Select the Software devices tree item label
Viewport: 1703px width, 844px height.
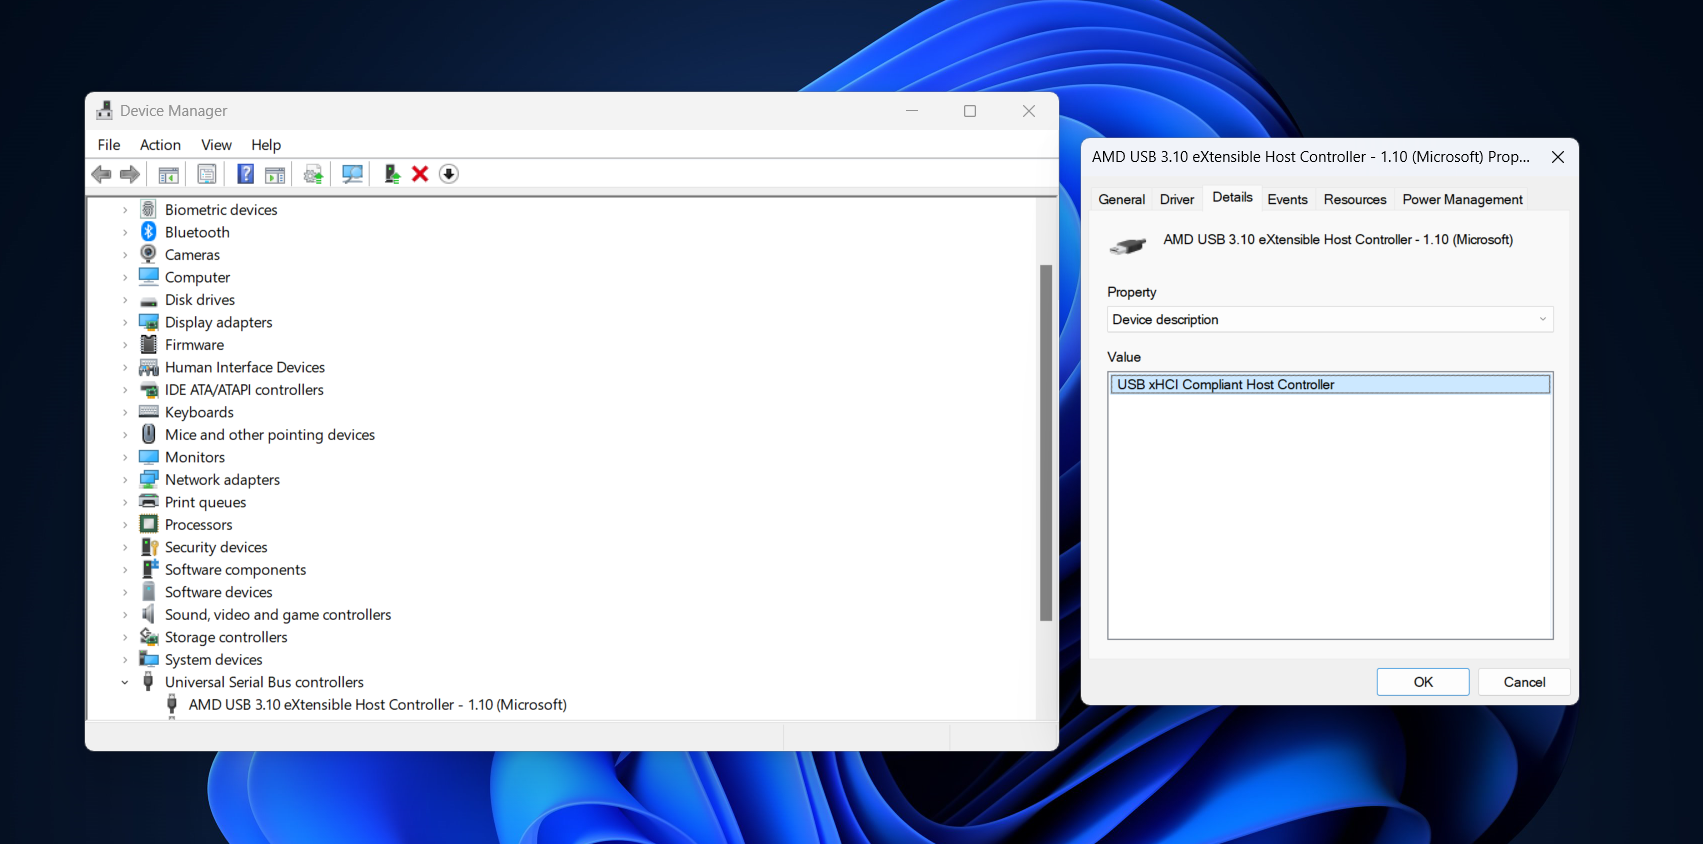coord(218,592)
